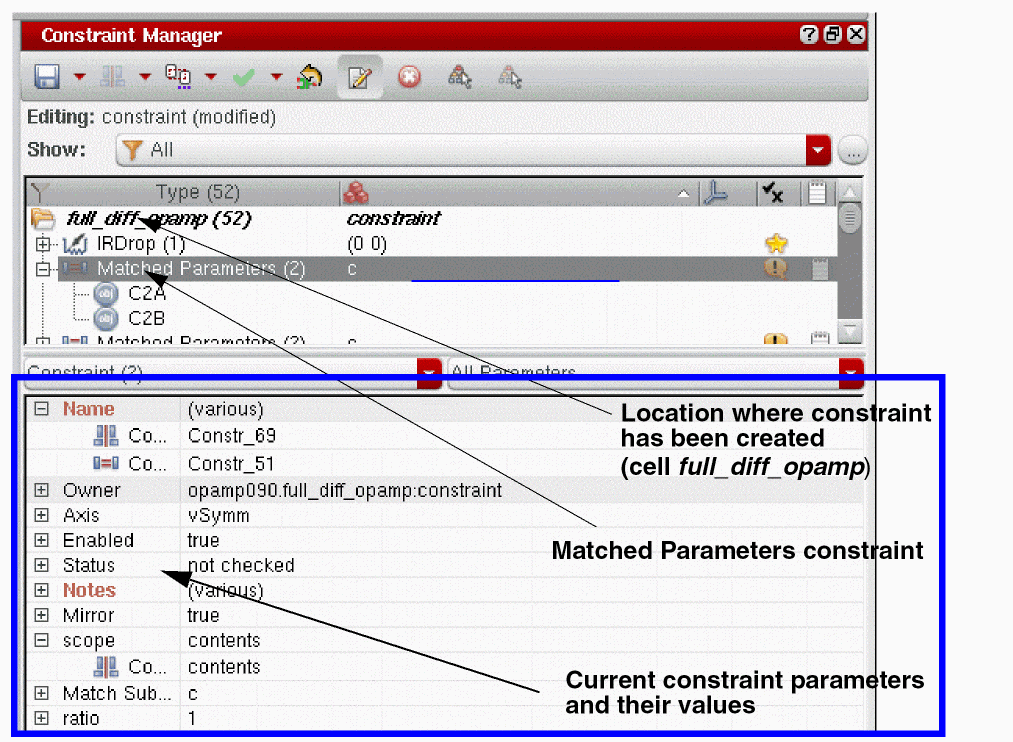Collapse the scope parameter group
Screen dimensions: 1013x742
click(x=41, y=641)
